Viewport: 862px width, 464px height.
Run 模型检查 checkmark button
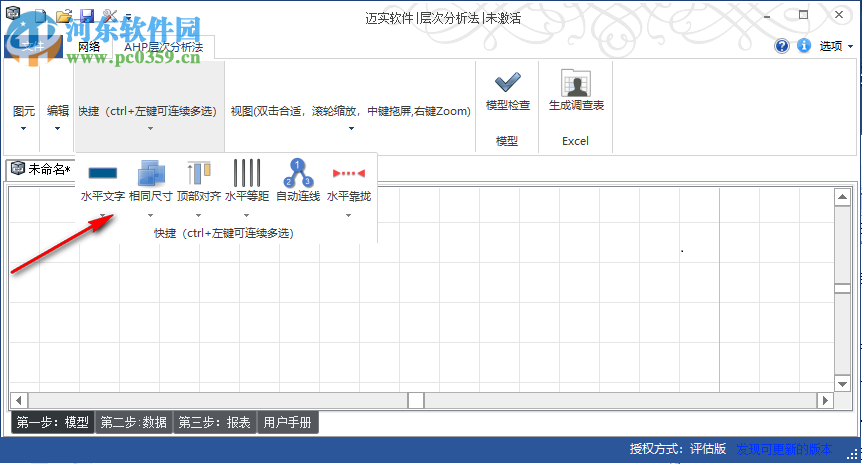(x=507, y=91)
